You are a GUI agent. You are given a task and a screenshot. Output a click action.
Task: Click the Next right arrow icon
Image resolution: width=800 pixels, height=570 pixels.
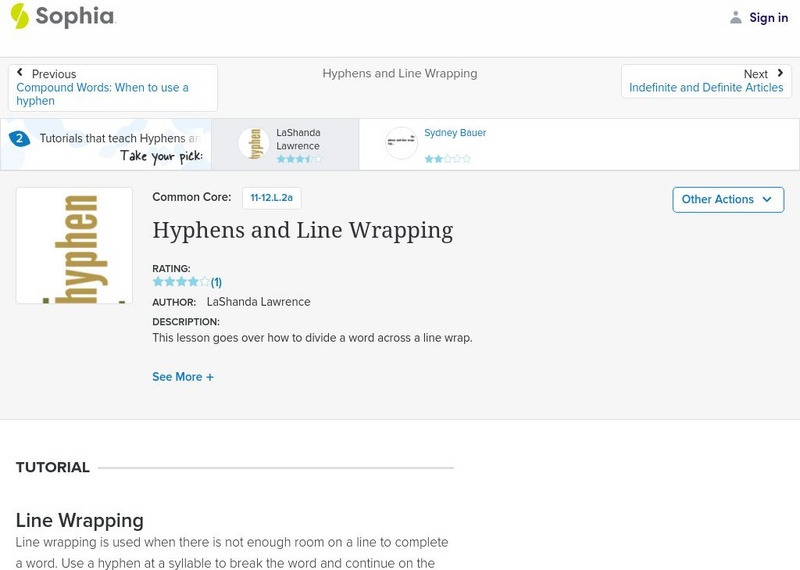780,73
